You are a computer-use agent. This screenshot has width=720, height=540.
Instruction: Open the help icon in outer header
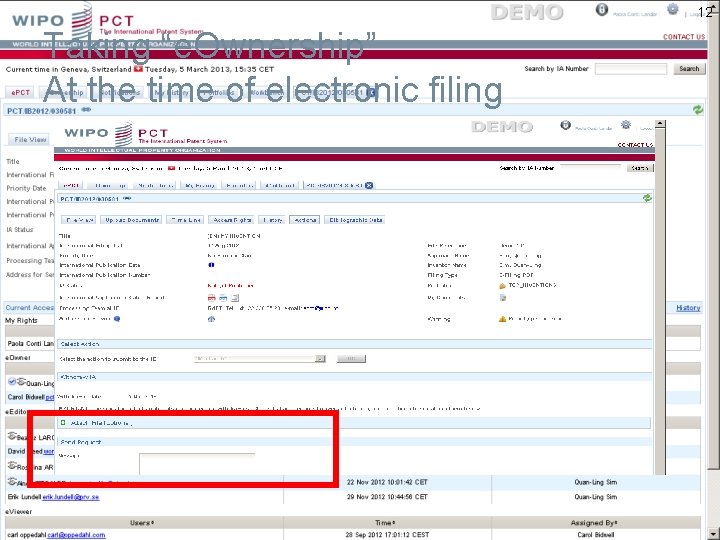pos(602,10)
